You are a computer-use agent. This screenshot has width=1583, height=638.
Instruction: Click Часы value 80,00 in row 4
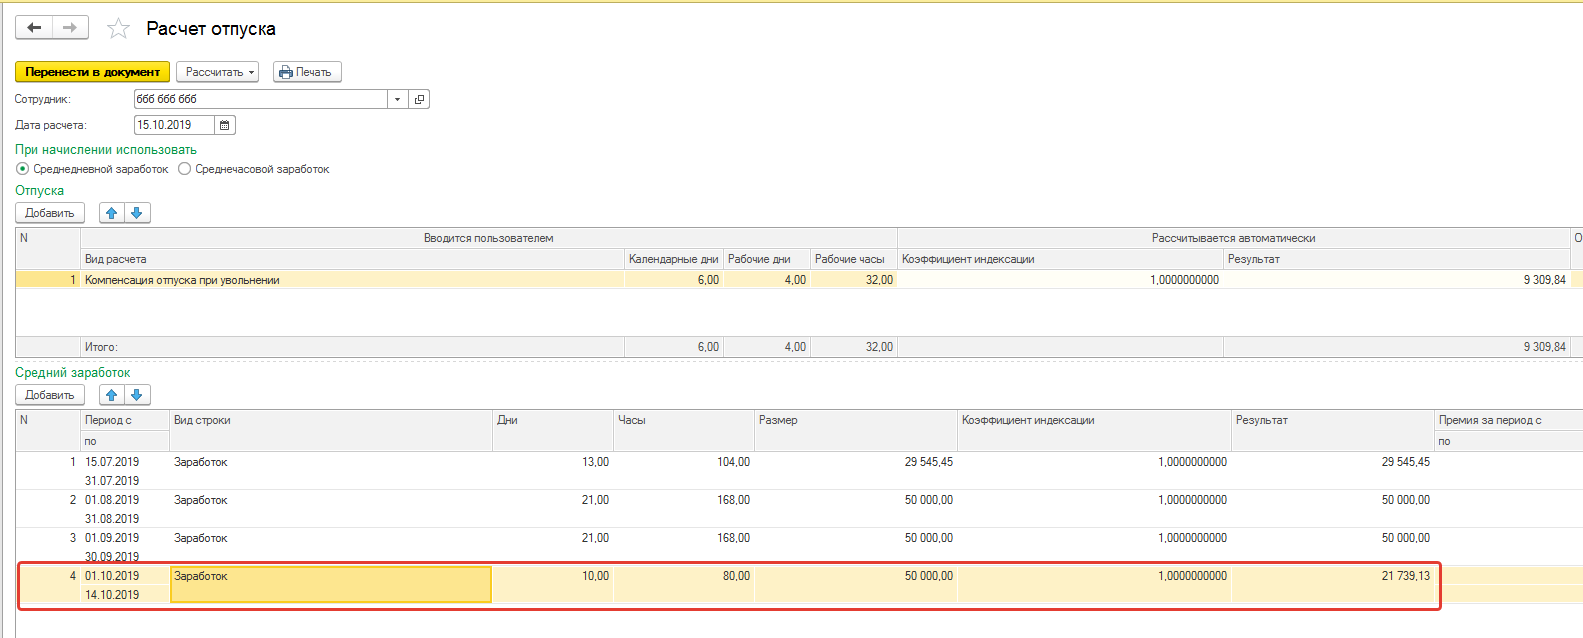(x=736, y=576)
